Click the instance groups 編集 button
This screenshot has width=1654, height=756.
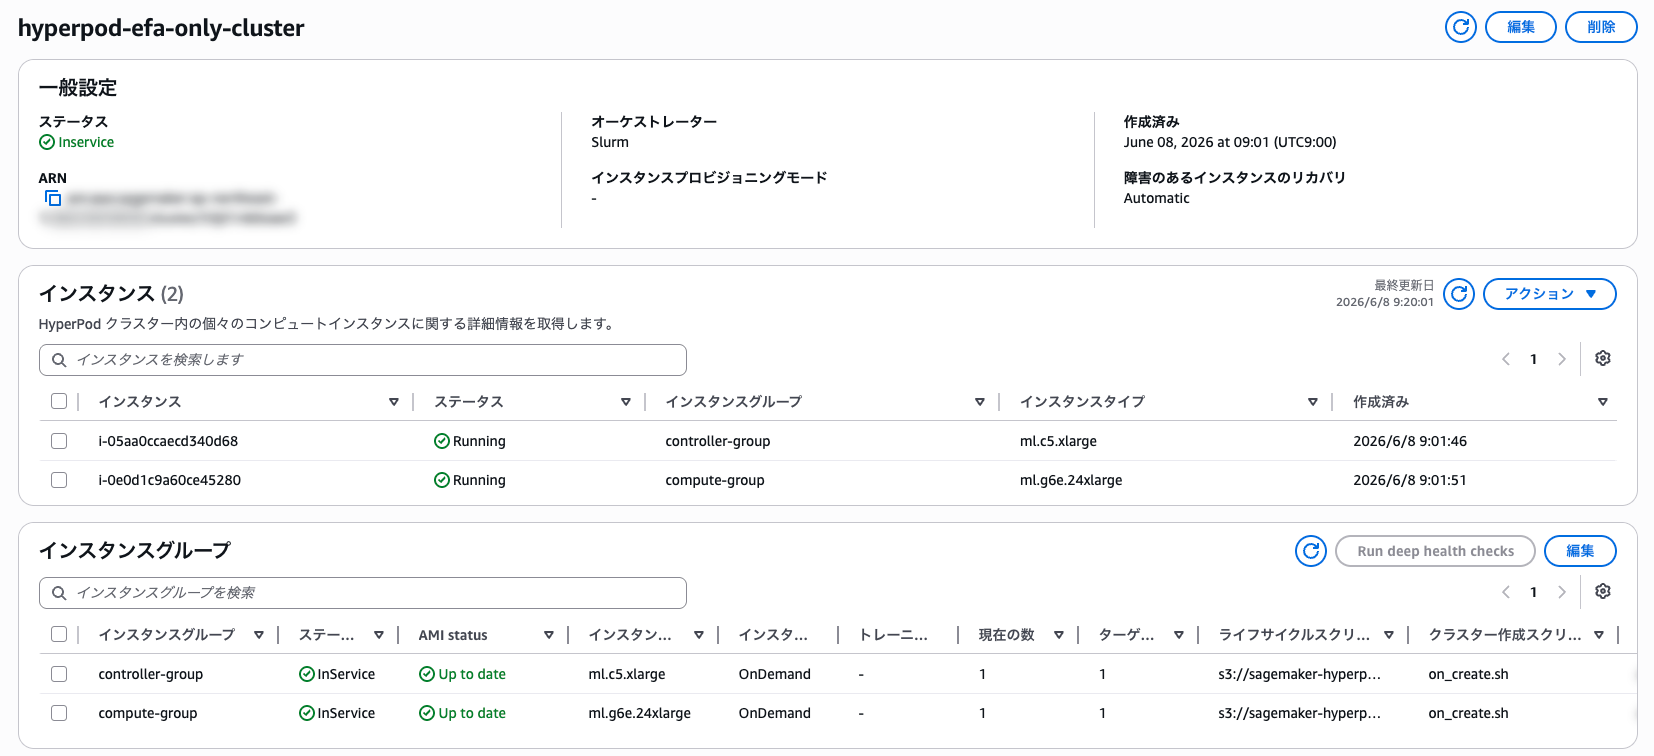(x=1579, y=551)
